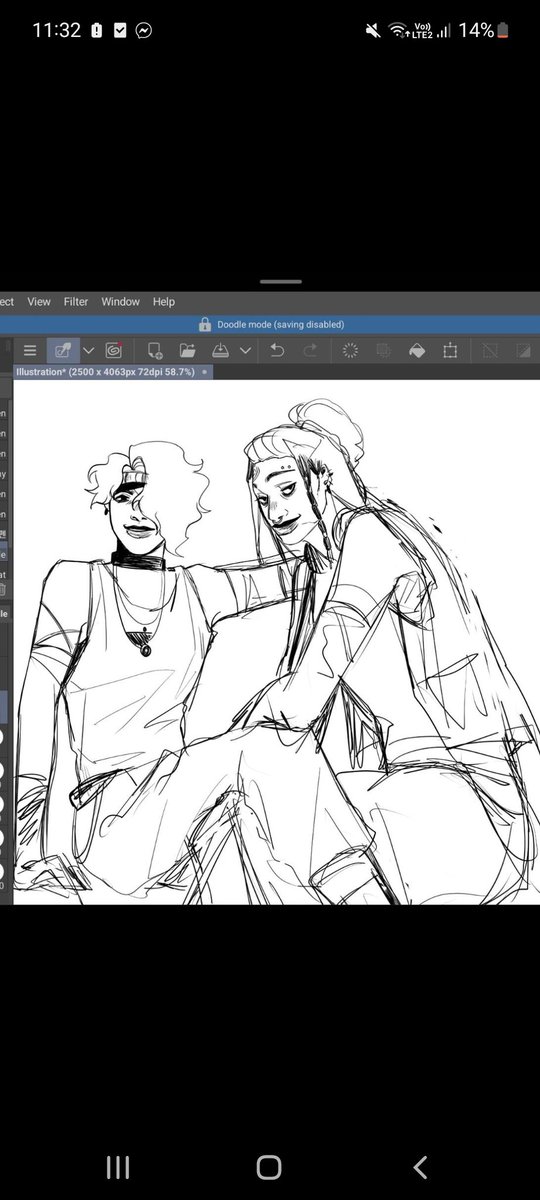Click on the drawing canvas

point(276,642)
